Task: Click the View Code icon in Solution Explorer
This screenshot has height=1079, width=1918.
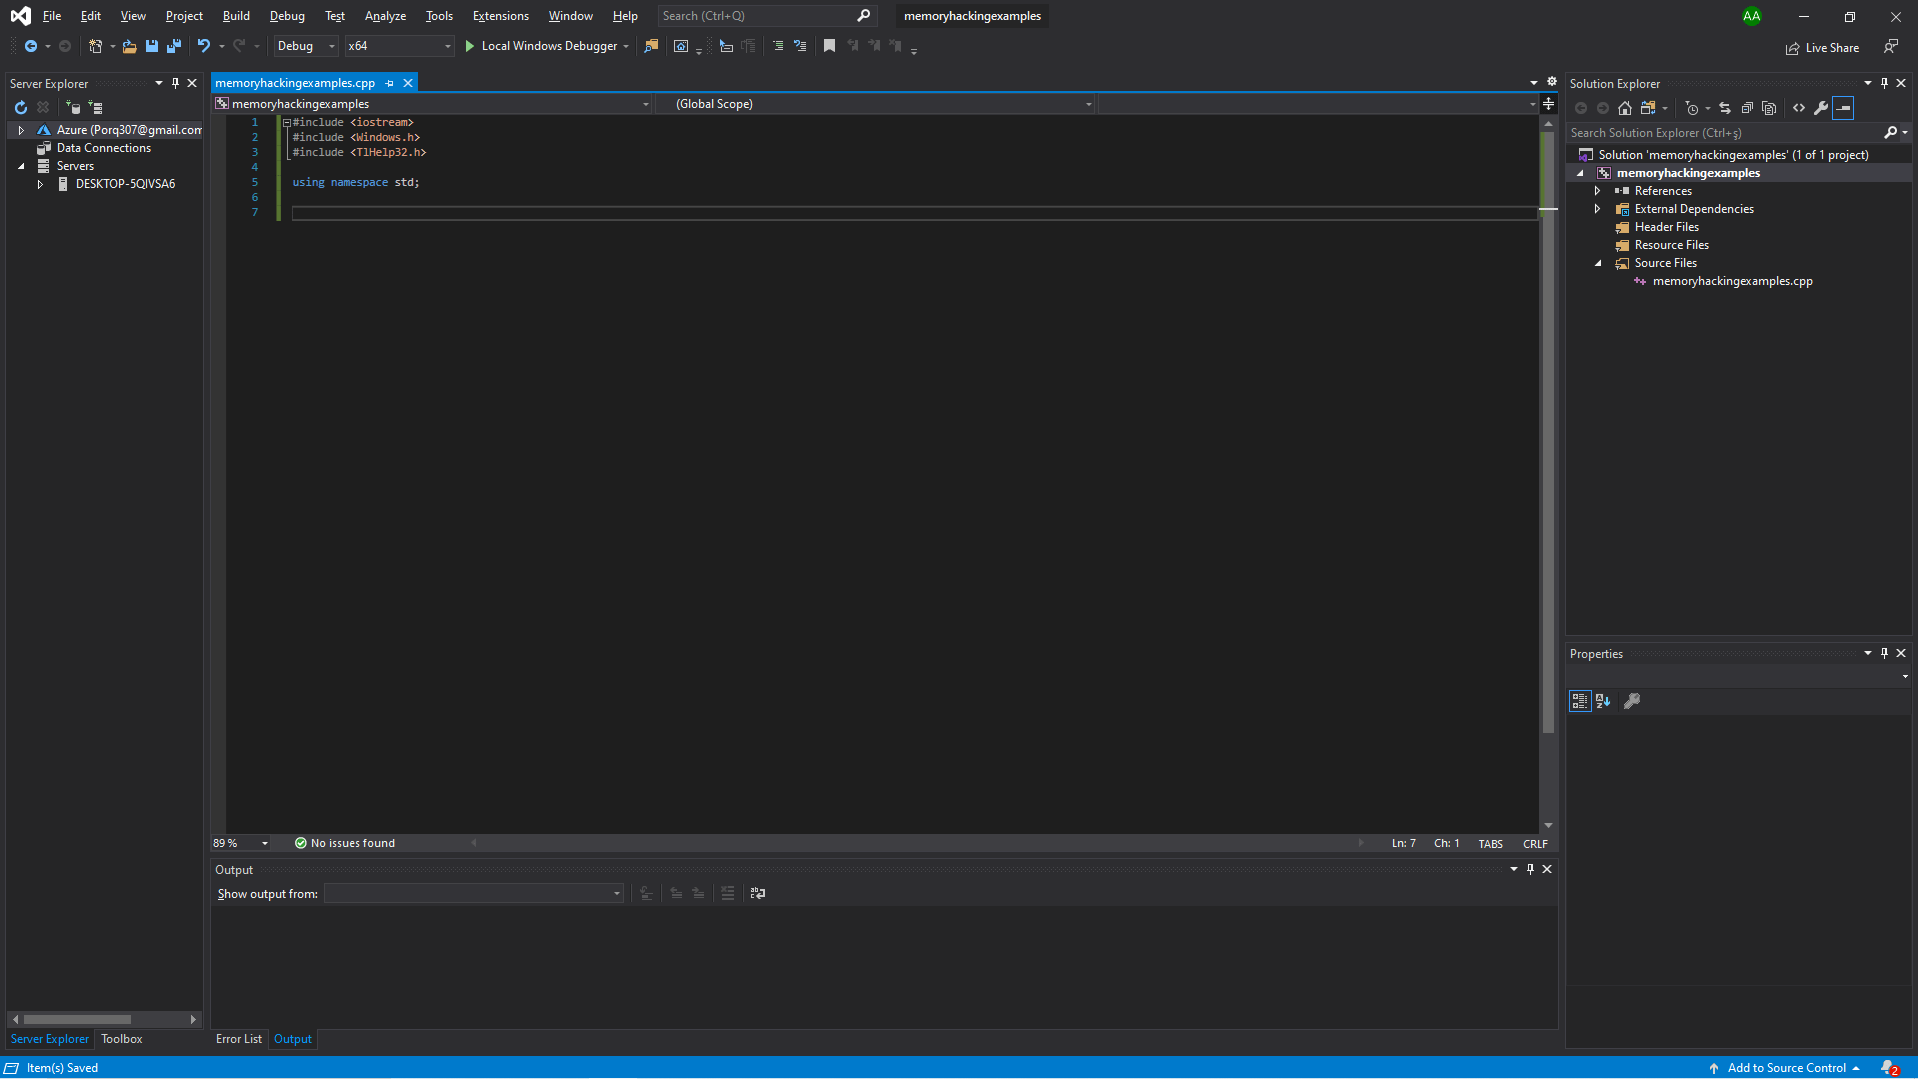Action: 1799,108
